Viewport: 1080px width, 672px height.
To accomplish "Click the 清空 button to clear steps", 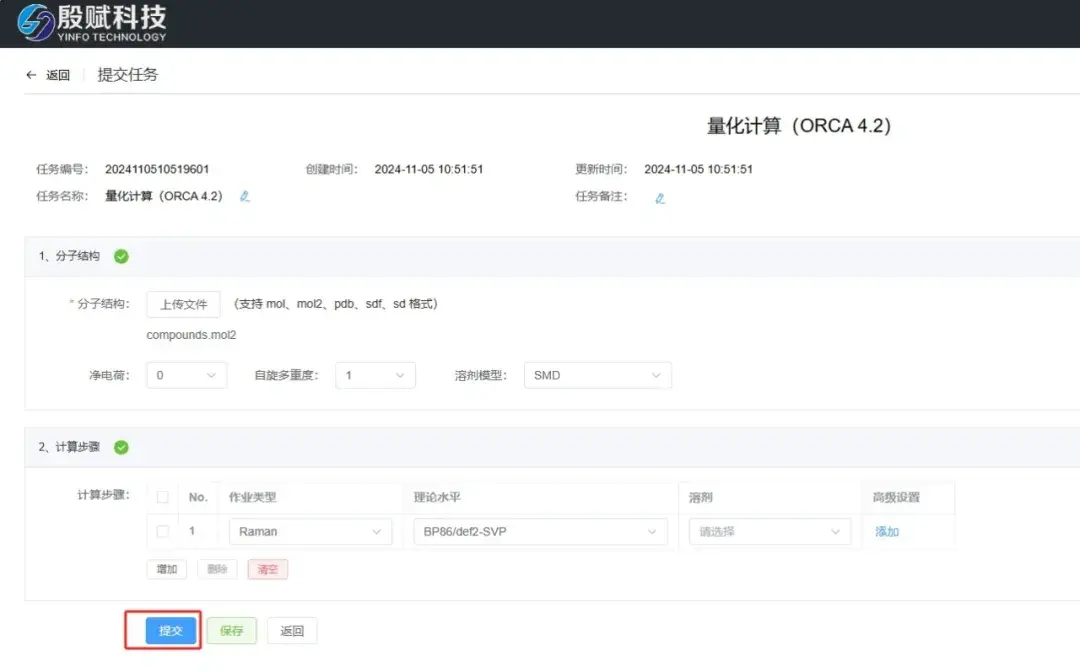I will [268, 568].
